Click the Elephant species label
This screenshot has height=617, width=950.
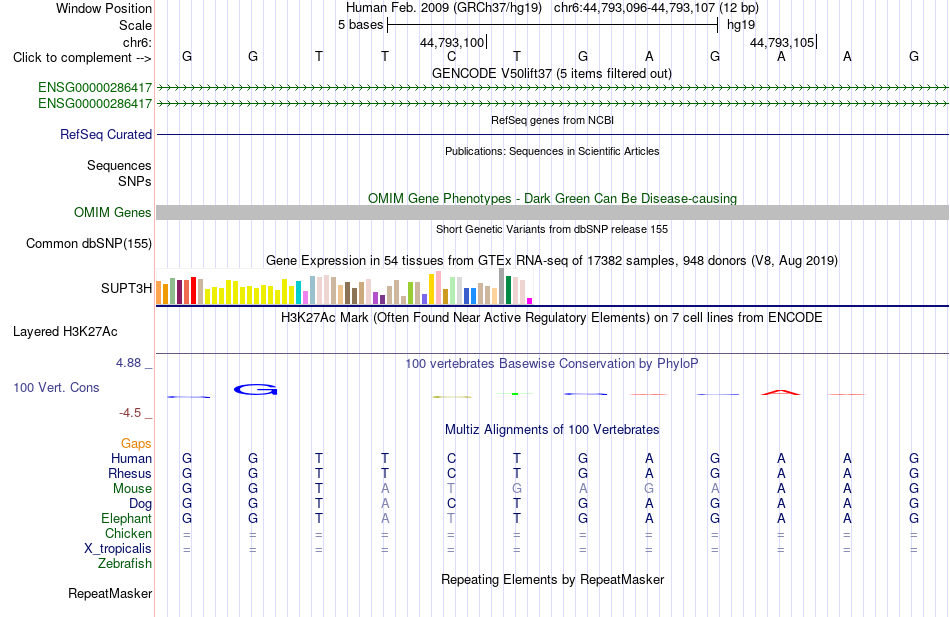[x=126, y=518]
